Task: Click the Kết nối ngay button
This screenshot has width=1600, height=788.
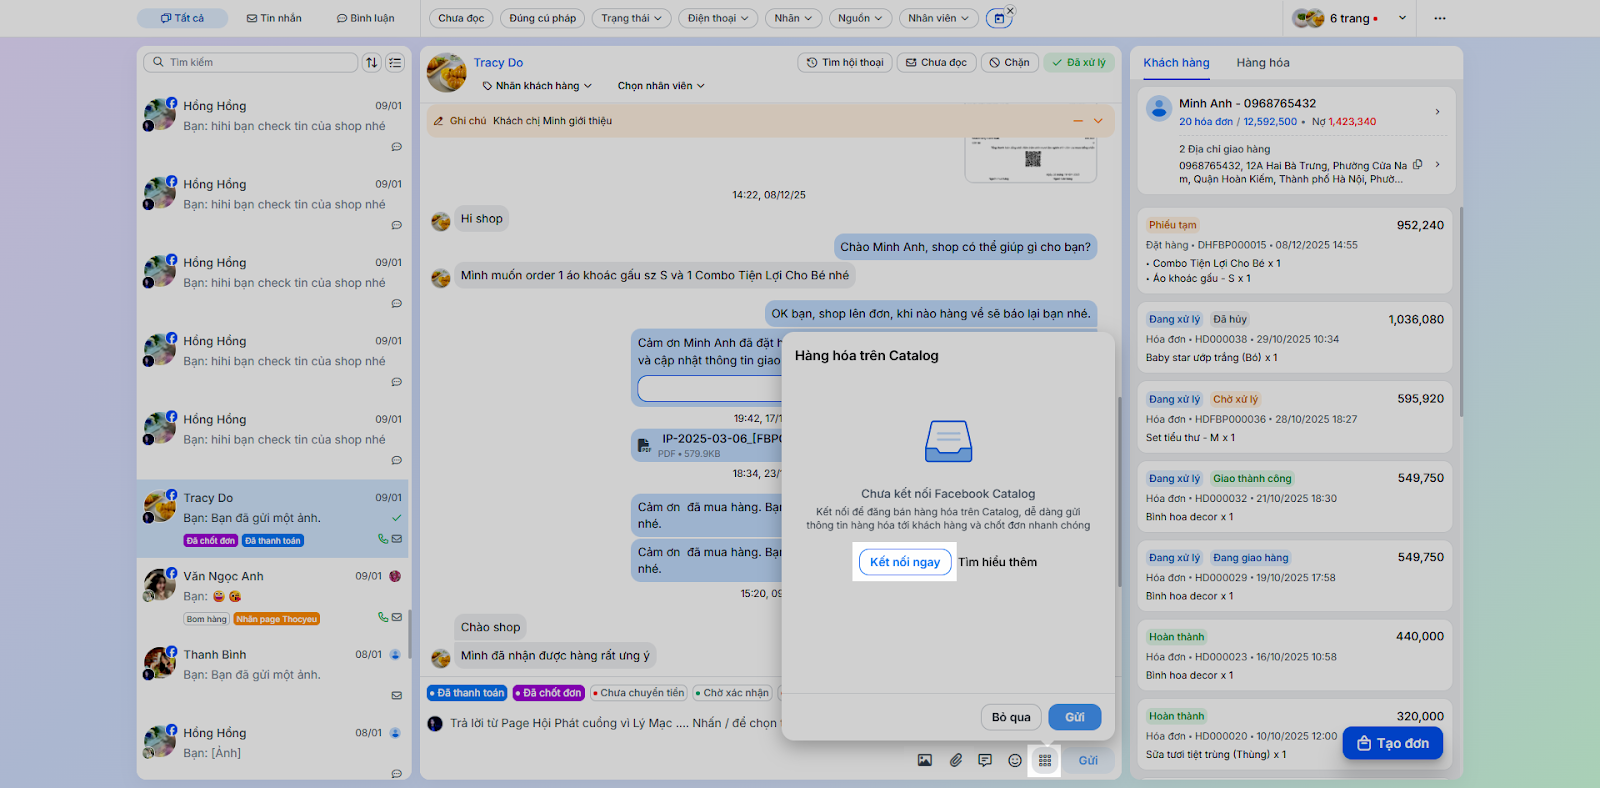Action: click(x=905, y=562)
